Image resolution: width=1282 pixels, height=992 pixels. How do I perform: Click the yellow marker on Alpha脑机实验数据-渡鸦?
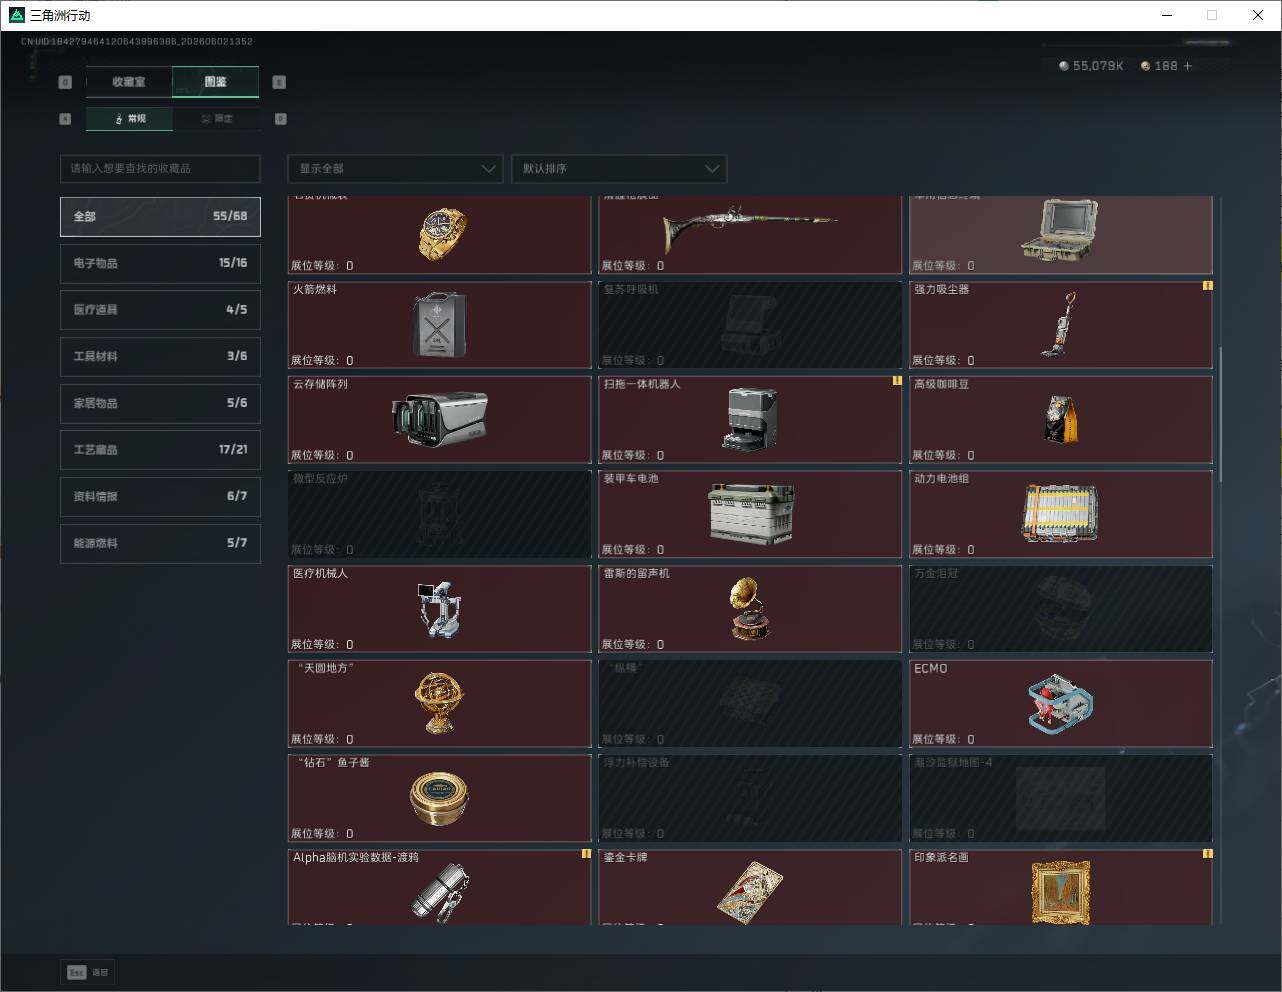pyautogui.click(x=586, y=854)
